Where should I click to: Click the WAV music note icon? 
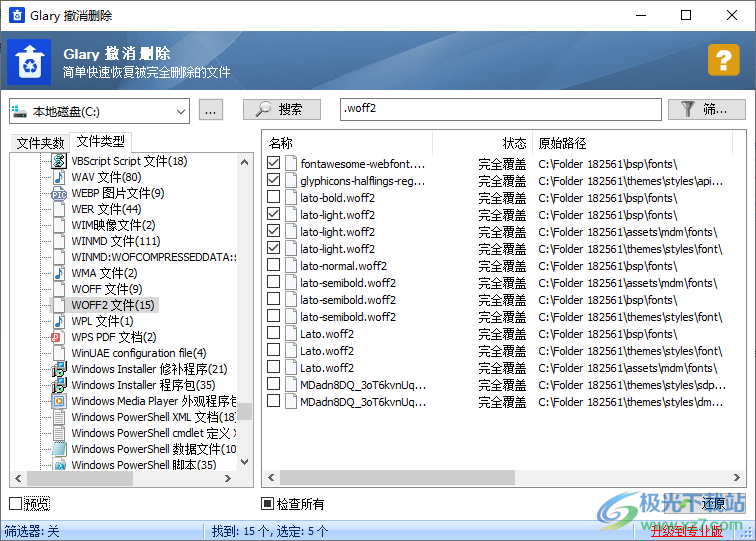click(59, 177)
